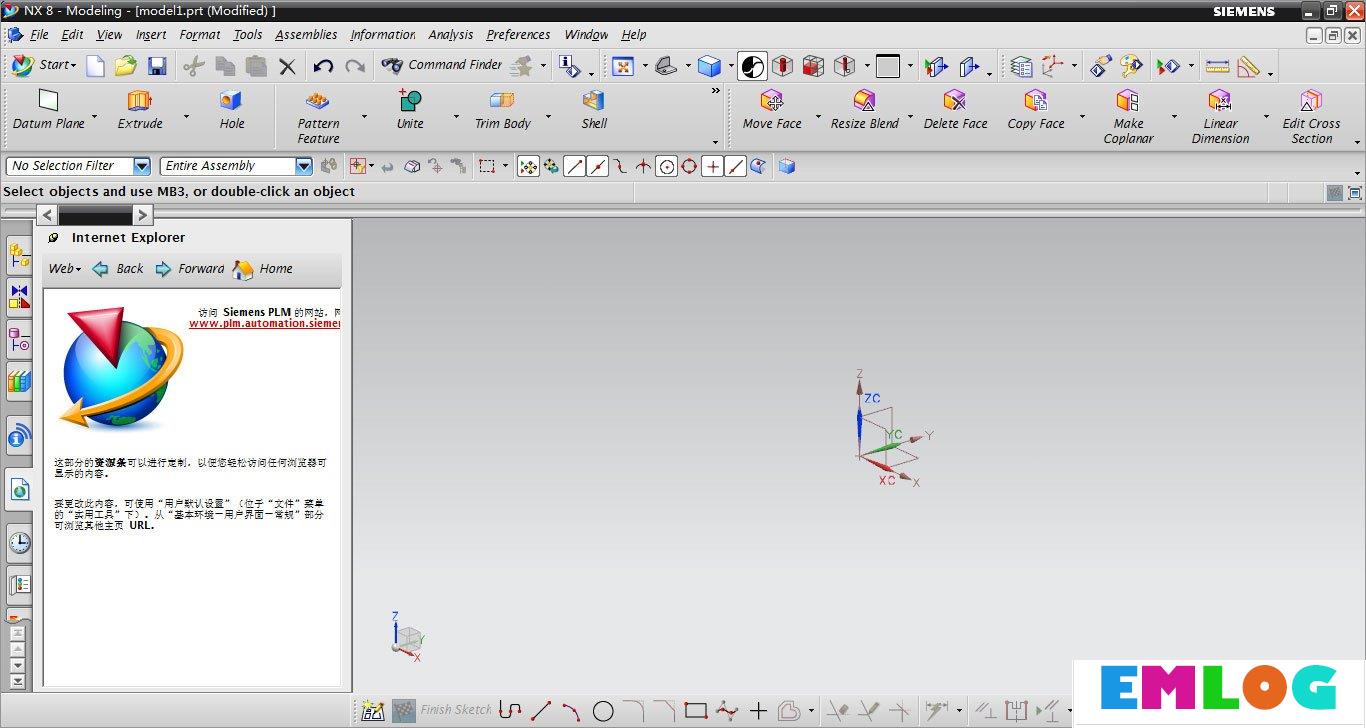Click the Measure Distance ruler icon
The width and height of the screenshot is (1366, 728).
point(1217,66)
